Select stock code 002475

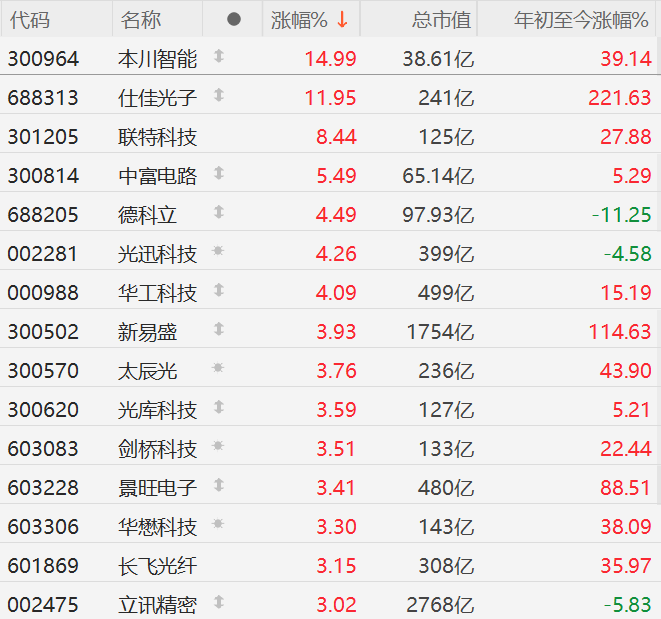[43, 605]
